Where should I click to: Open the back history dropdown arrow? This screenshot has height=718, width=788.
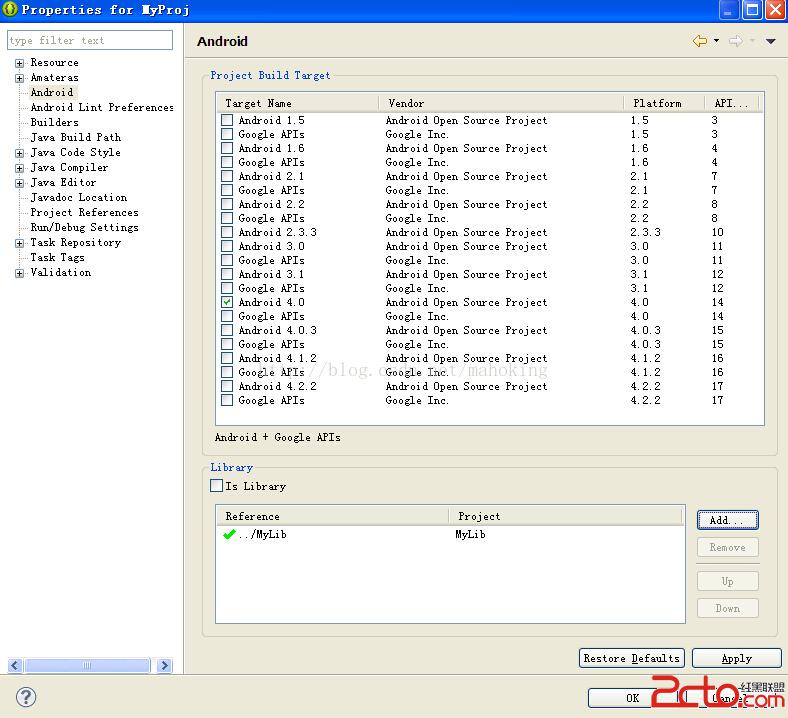[x=717, y=41]
